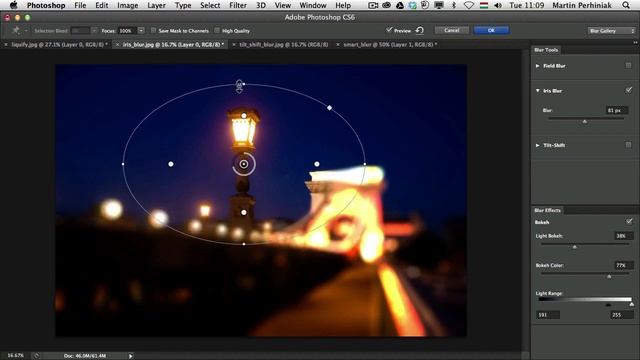The image size is (640, 360).
Task: Open the Layer menu
Action: pyautogui.click(x=156, y=5)
